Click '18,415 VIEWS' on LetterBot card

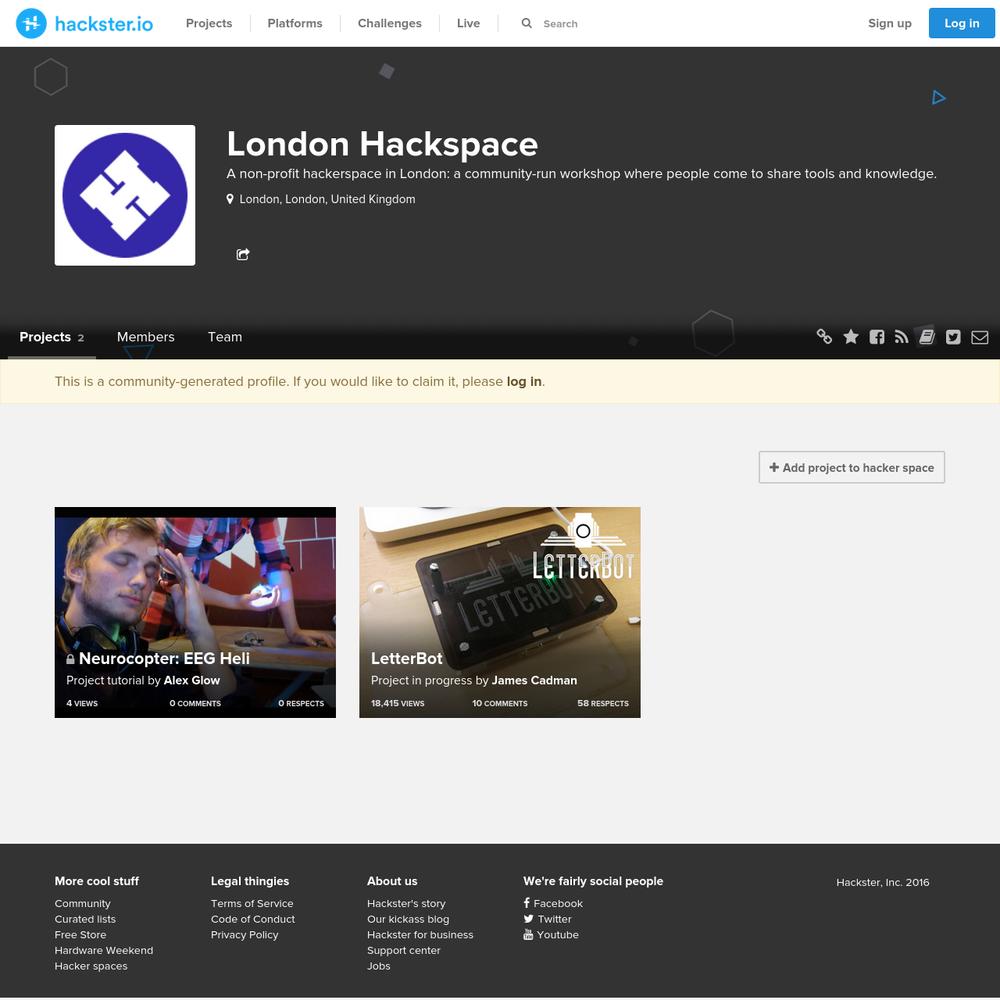[x=397, y=703]
